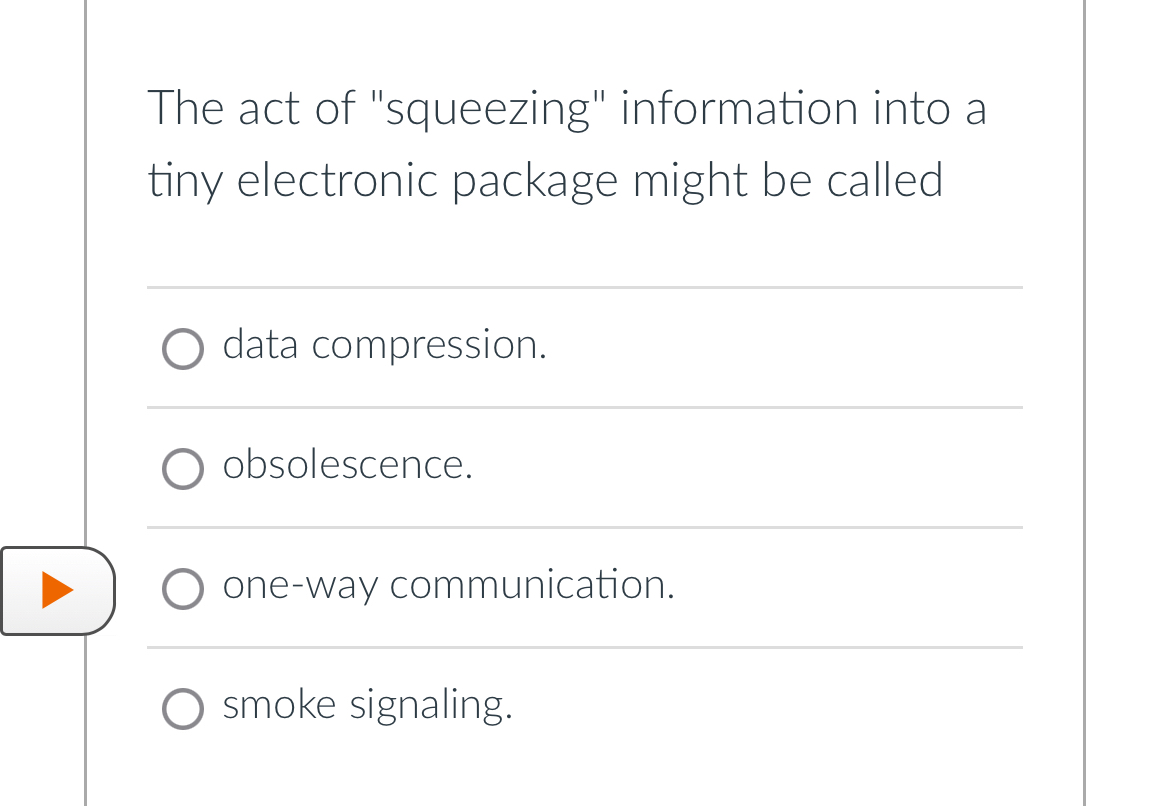Click the quiz question text
This screenshot has height=806, width=1170.
pos(567,143)
